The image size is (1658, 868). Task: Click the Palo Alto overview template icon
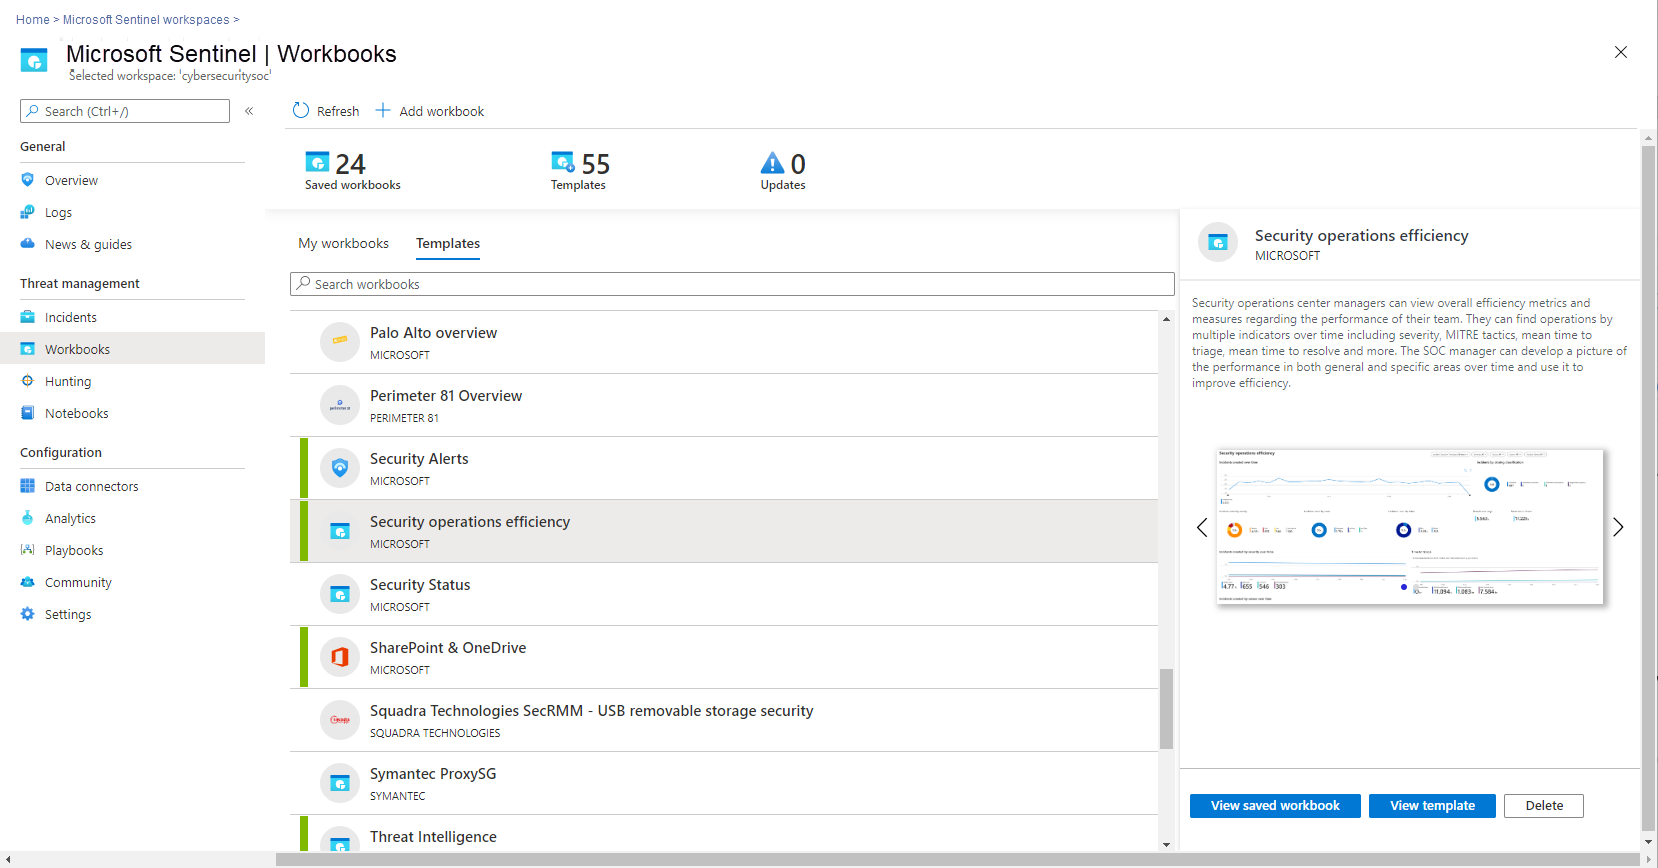click(340, 342)
